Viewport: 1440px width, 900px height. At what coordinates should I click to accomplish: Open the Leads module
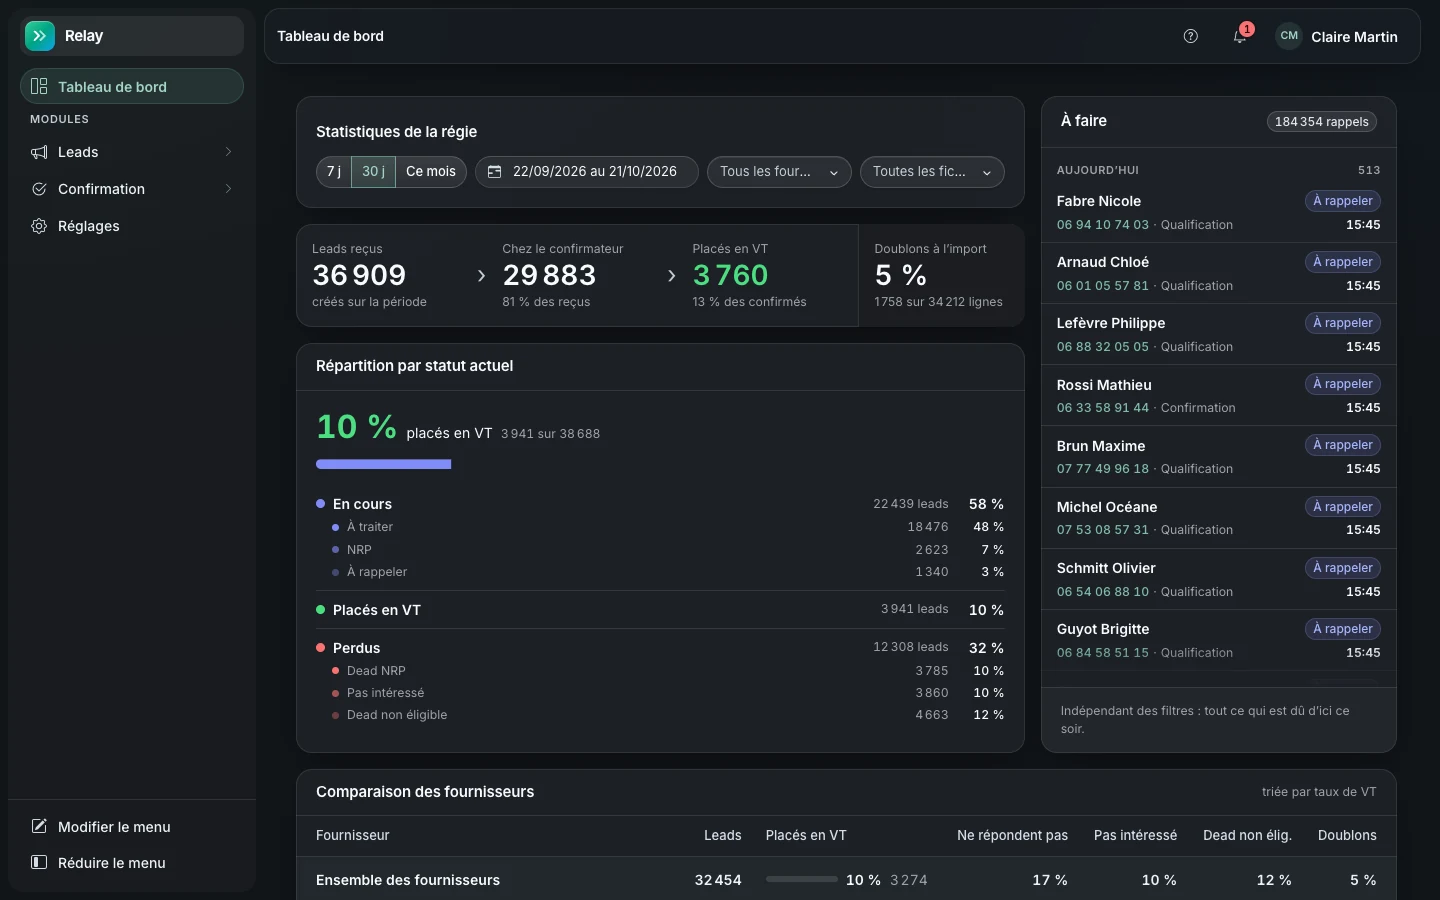point(132,152)
